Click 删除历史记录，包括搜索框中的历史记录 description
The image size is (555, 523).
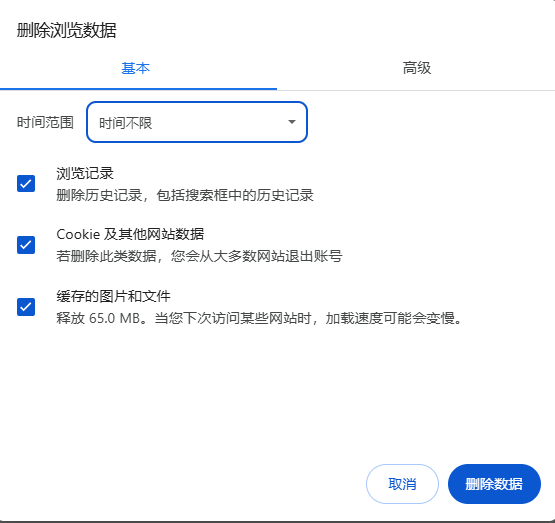(x=185, y=195)
